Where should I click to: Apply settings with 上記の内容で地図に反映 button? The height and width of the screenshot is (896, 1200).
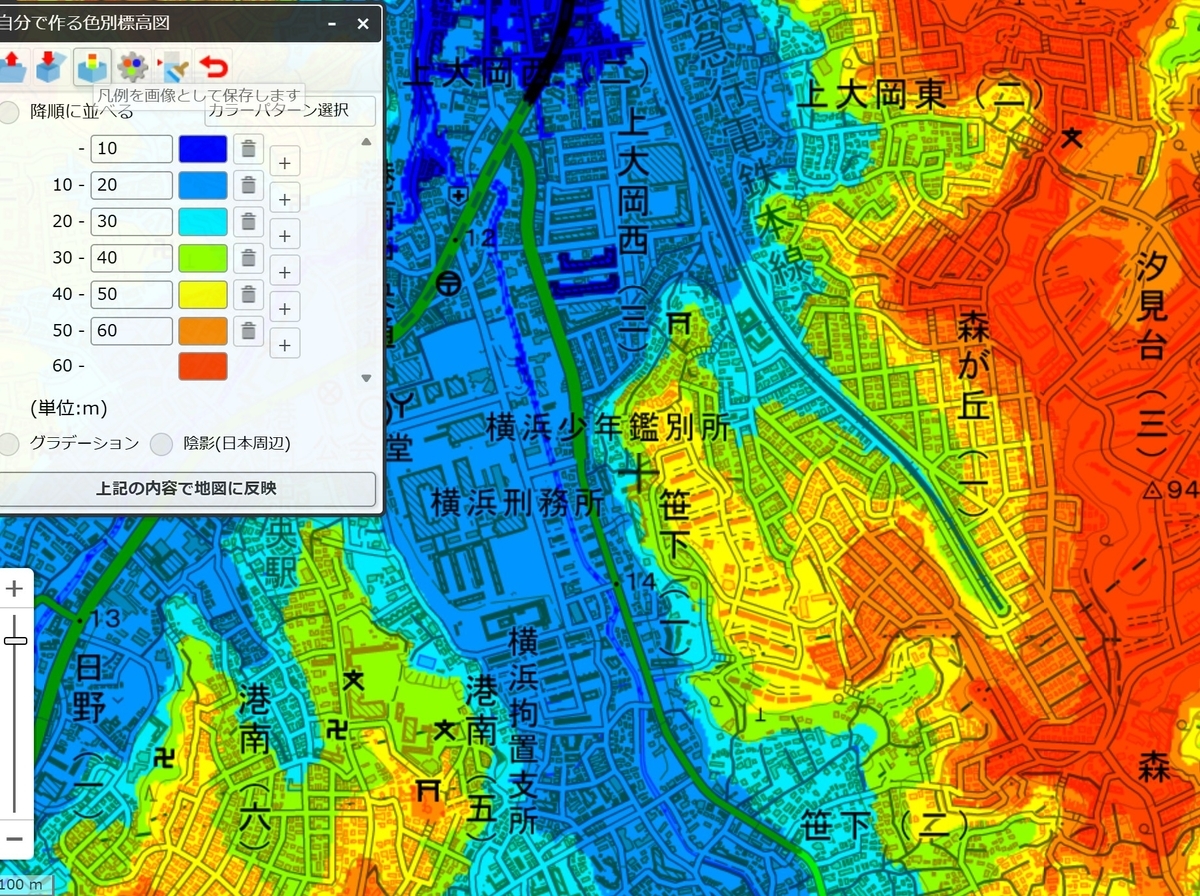click(186, 489)
